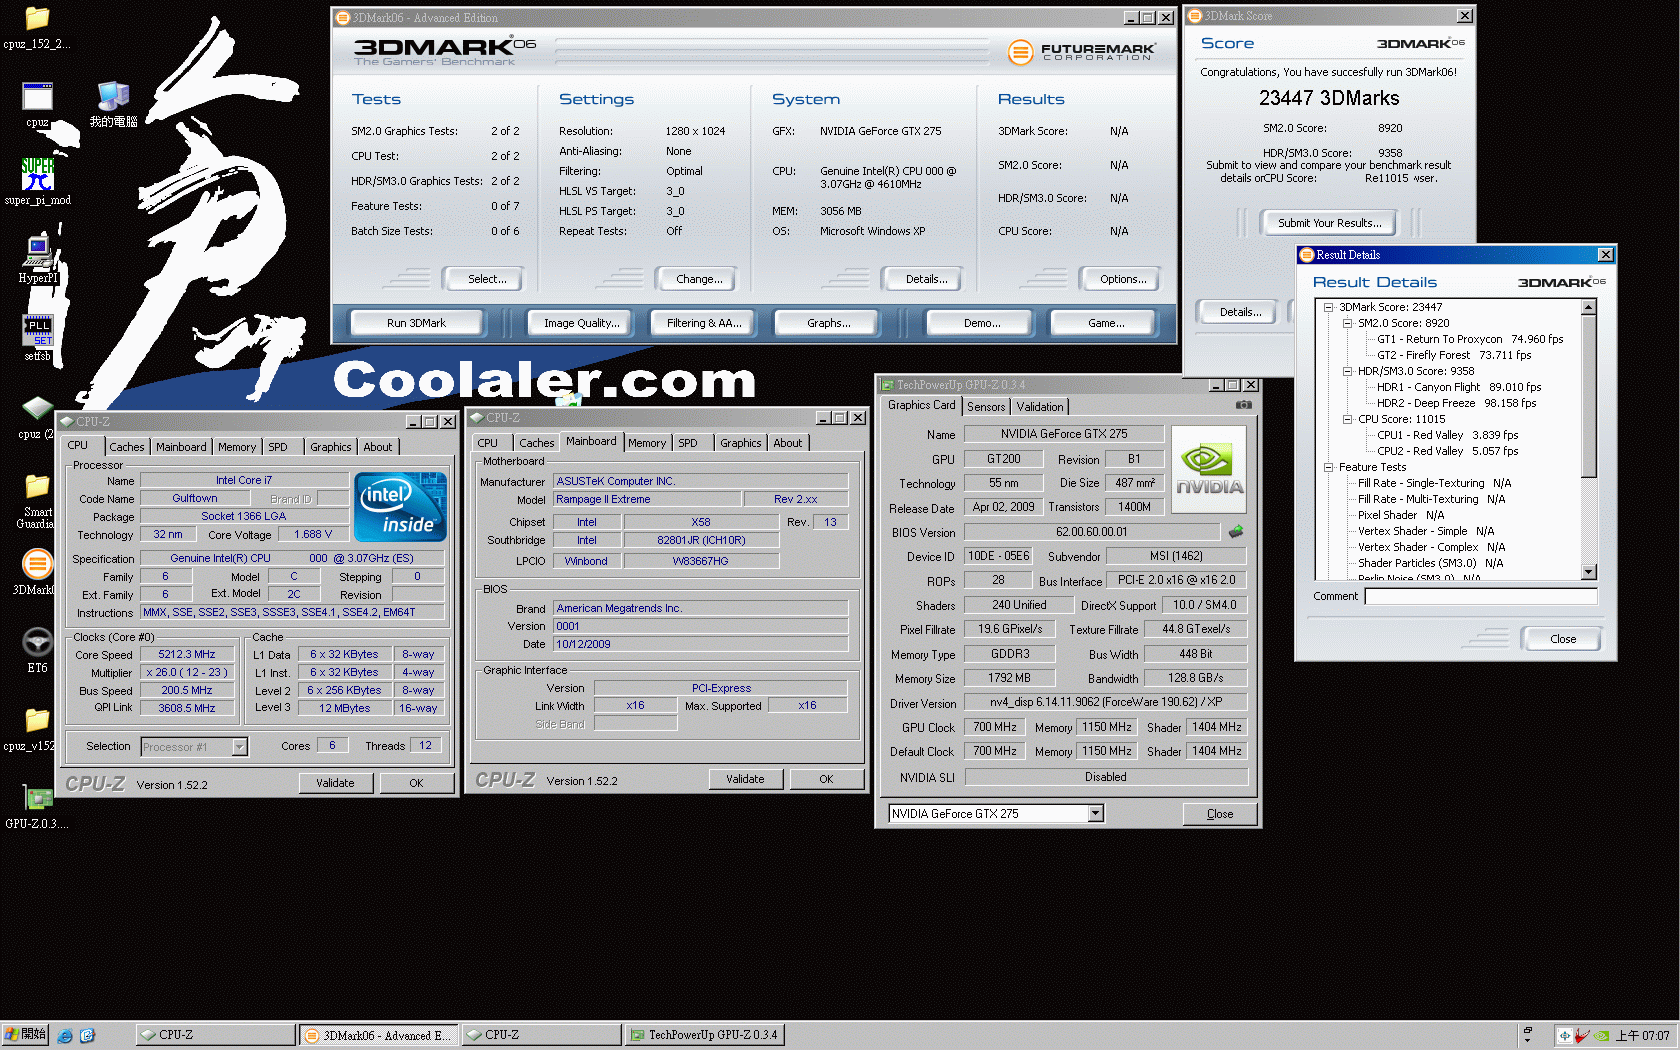This screenshot has width=1680, height=1050.
Task: Click Submit Your Results... button
Action: (x=1329, y=223)
